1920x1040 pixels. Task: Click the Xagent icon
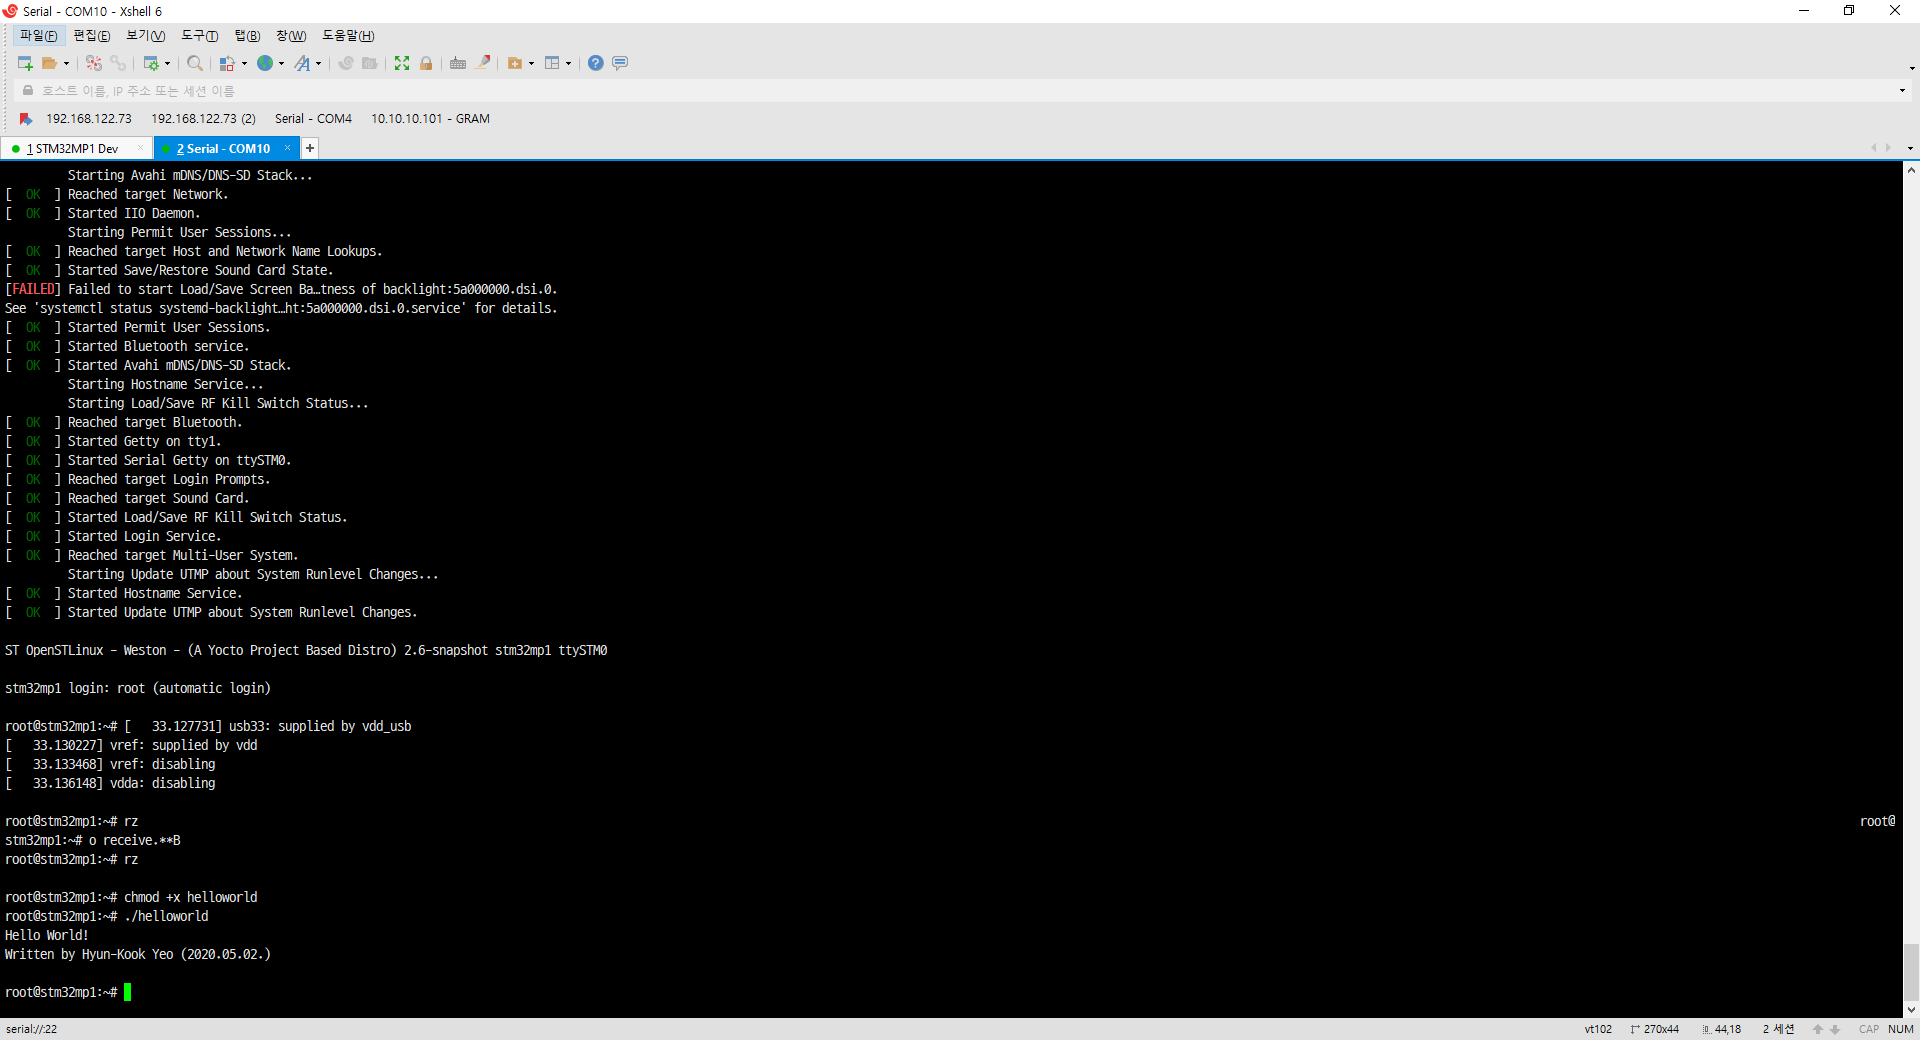click(x=370, y=63)
